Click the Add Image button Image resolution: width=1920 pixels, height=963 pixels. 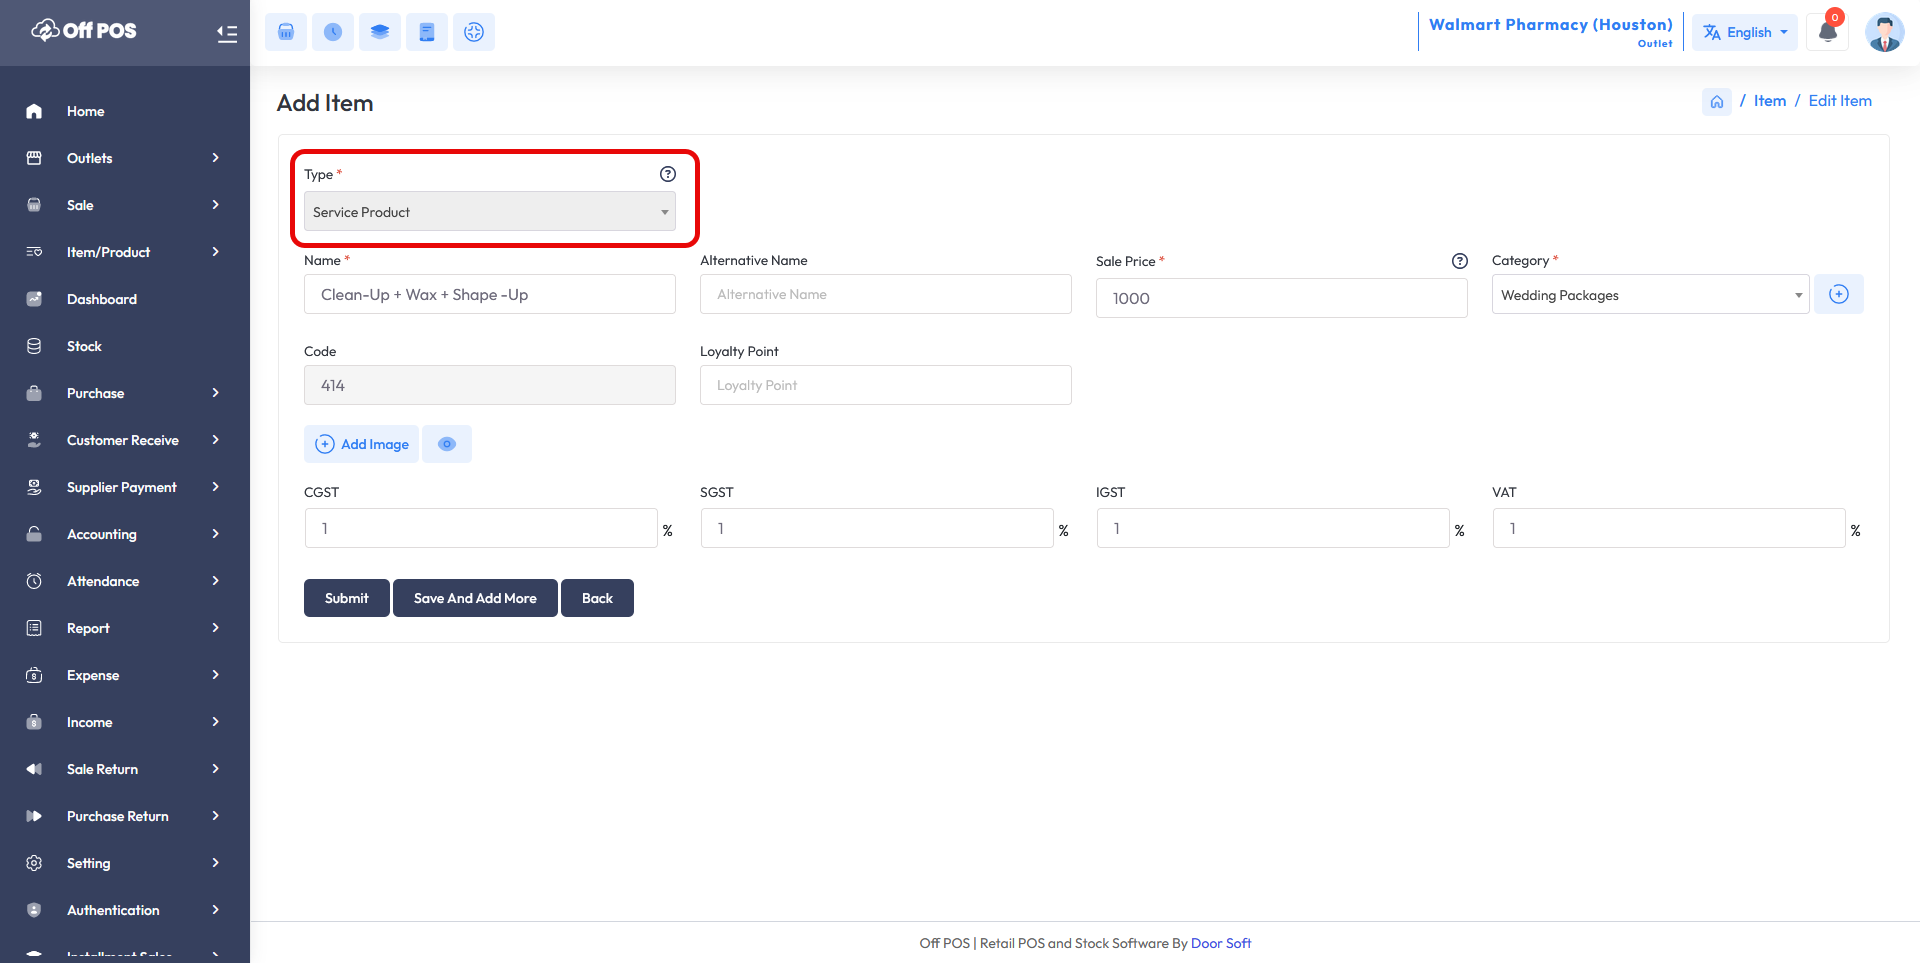(x=362, y=444)
